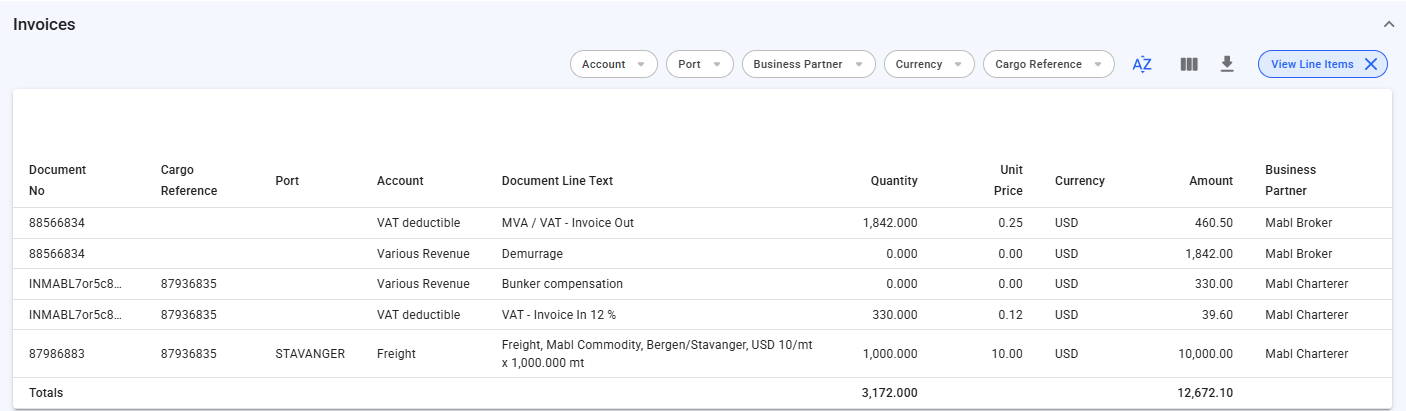Click the Document Line Text header
The image size is (1406, 411).
pos(557,181)
